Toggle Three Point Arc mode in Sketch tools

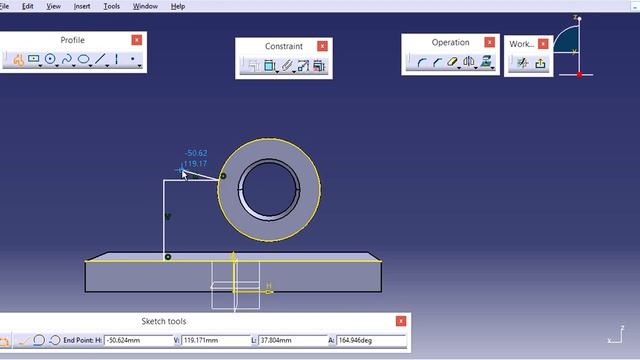(54, 340)
